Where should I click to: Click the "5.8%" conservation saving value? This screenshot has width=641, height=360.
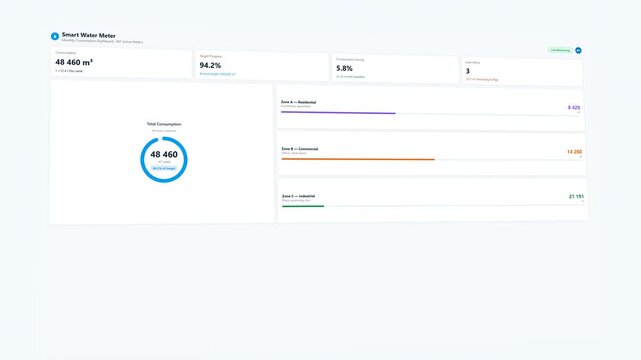344,69
